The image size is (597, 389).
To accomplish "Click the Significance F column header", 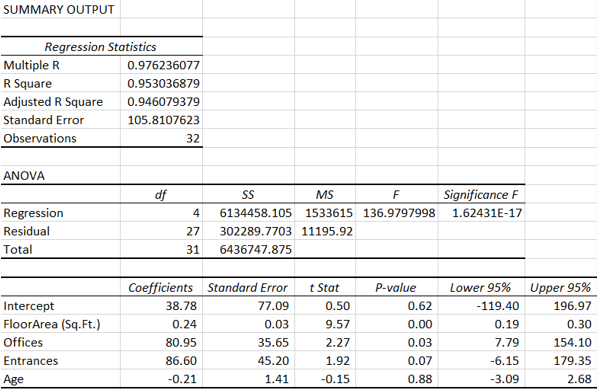I will [x=481, y=194].
